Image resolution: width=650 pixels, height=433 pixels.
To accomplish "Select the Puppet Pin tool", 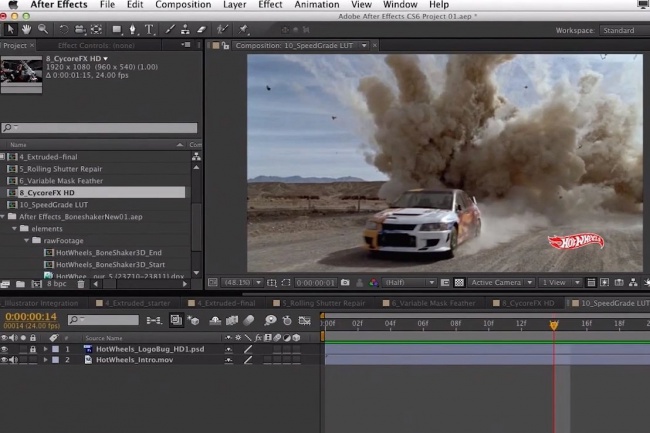I will pos(243,29).
